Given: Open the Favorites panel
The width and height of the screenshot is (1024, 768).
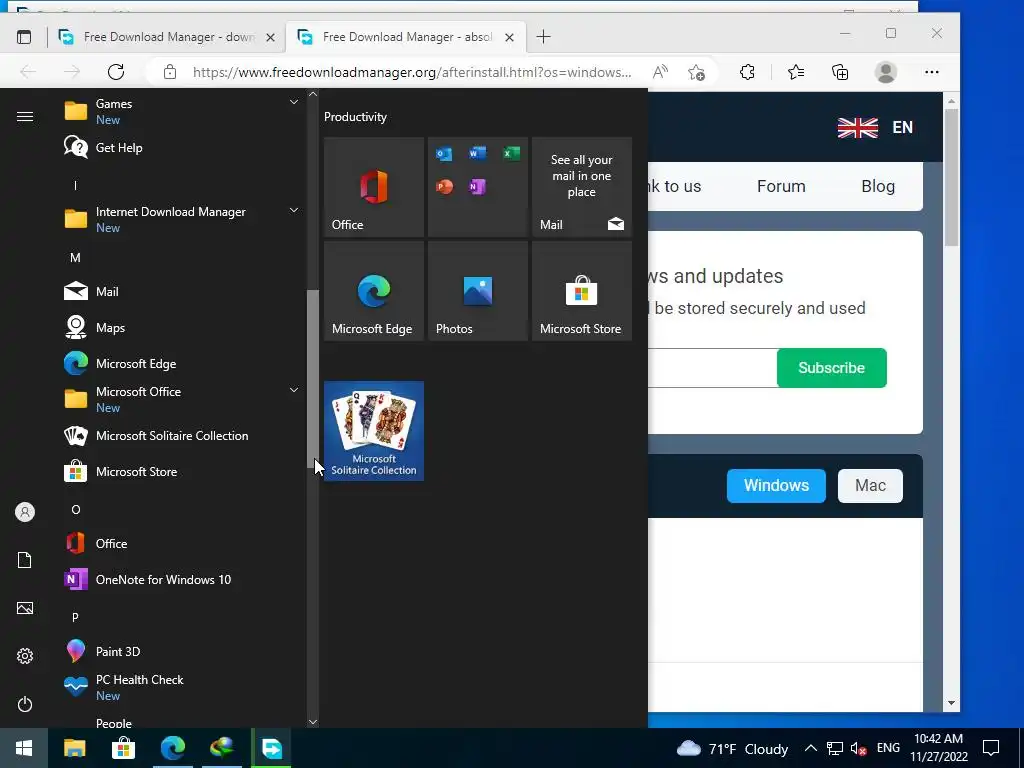Looking at the screenshot, I should point(795,72).
